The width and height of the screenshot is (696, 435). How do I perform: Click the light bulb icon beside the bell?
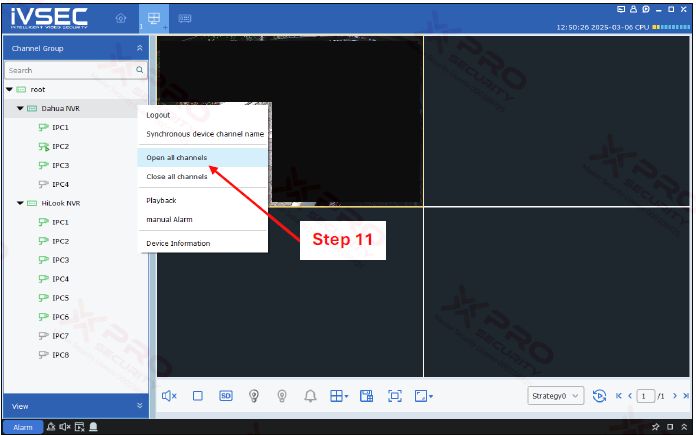tap(282, 396)
